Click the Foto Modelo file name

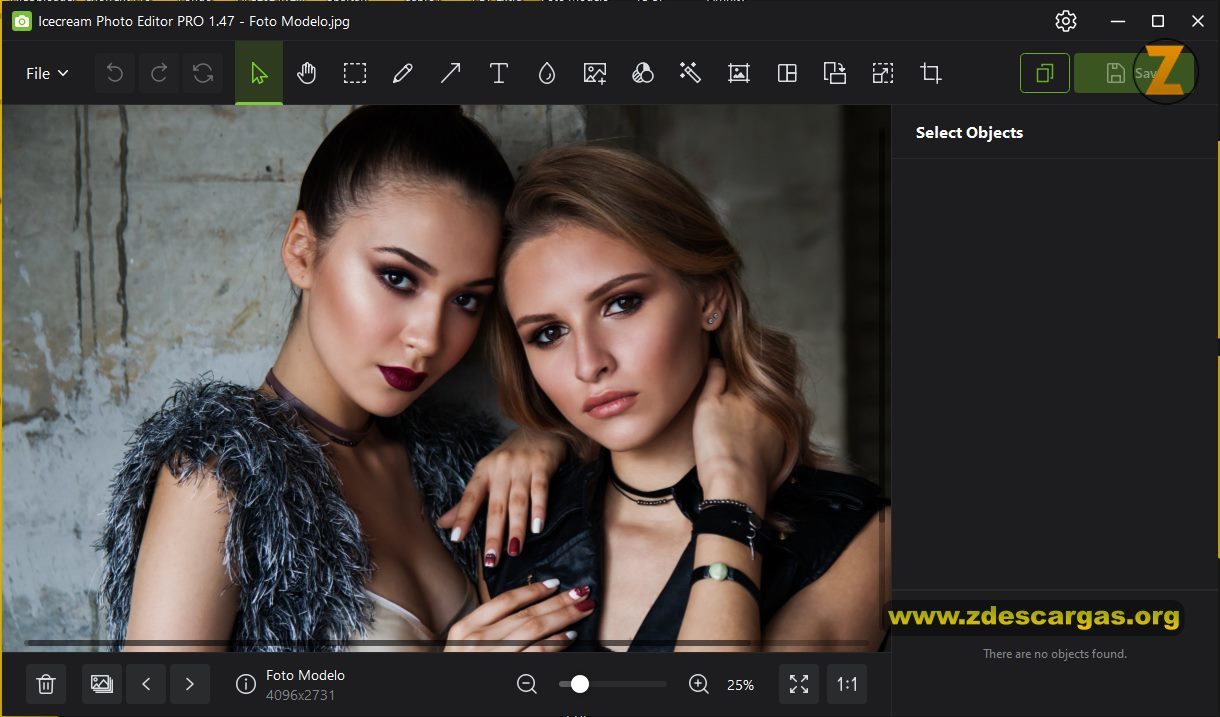coord(305,675)
